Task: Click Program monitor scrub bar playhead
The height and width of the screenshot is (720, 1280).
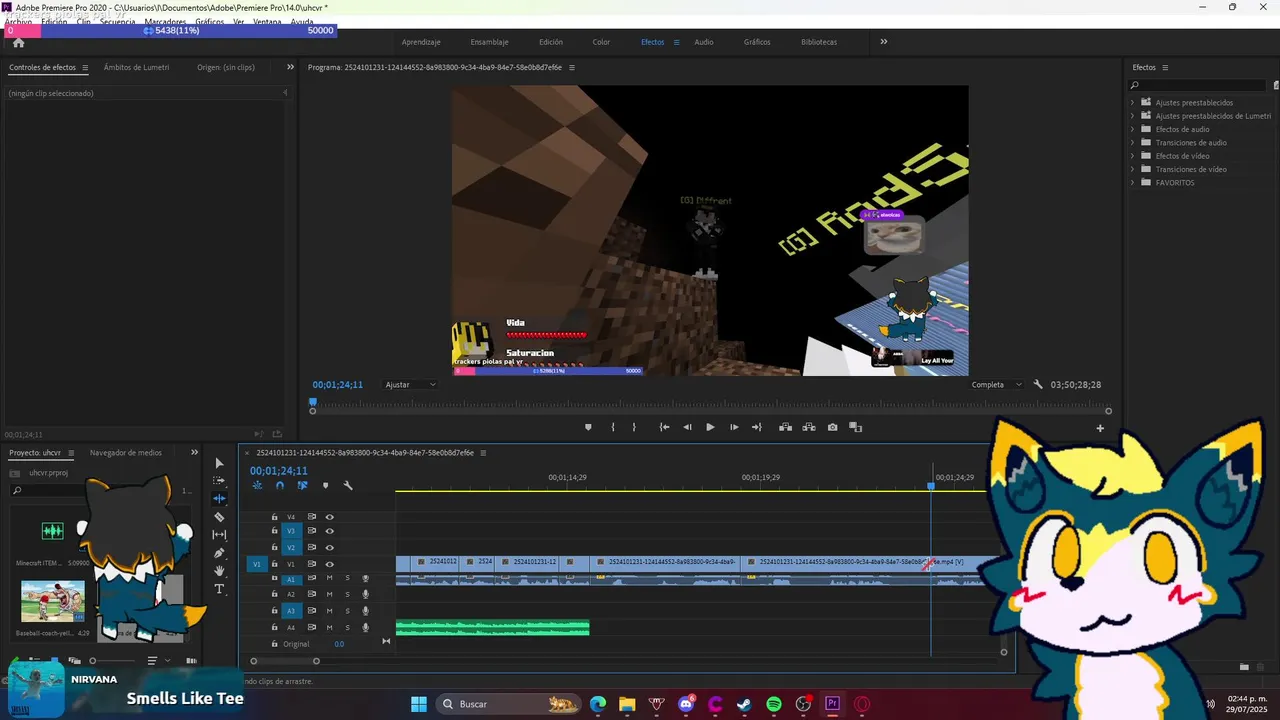Action: 312,402
